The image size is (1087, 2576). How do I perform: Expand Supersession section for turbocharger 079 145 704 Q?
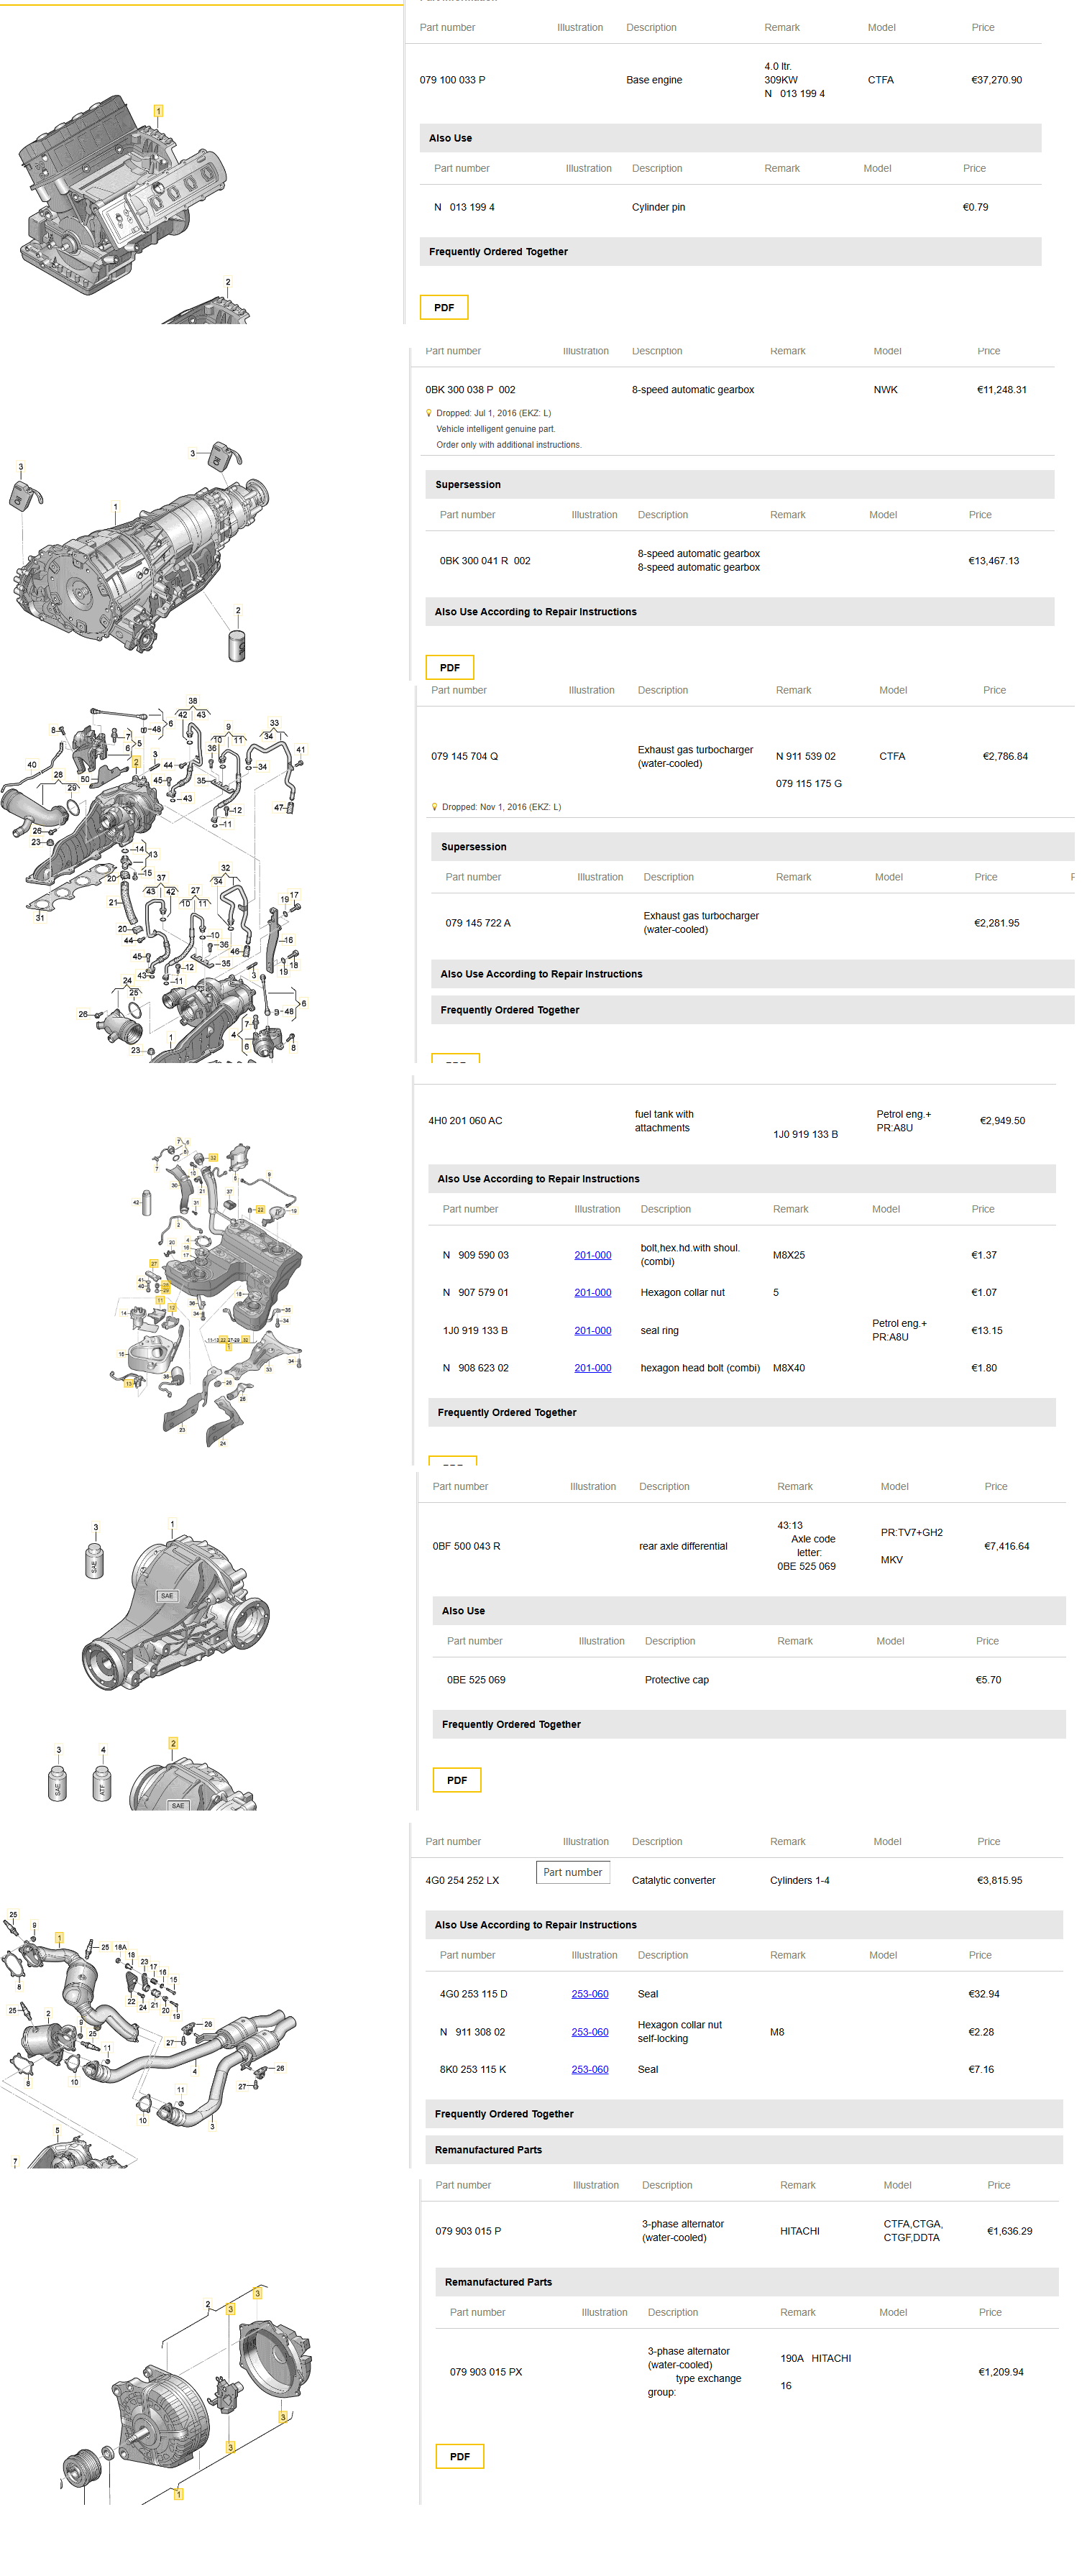click(x=753, y=847)
